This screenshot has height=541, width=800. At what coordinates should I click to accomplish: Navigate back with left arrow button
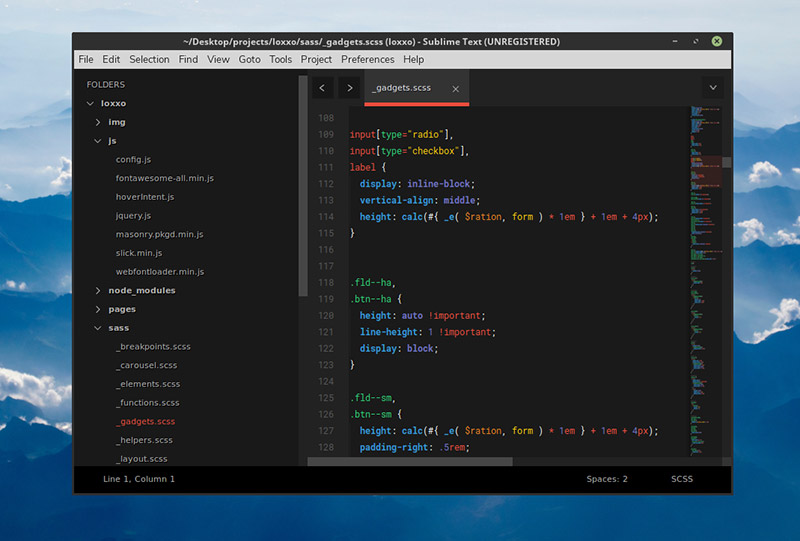322,88
